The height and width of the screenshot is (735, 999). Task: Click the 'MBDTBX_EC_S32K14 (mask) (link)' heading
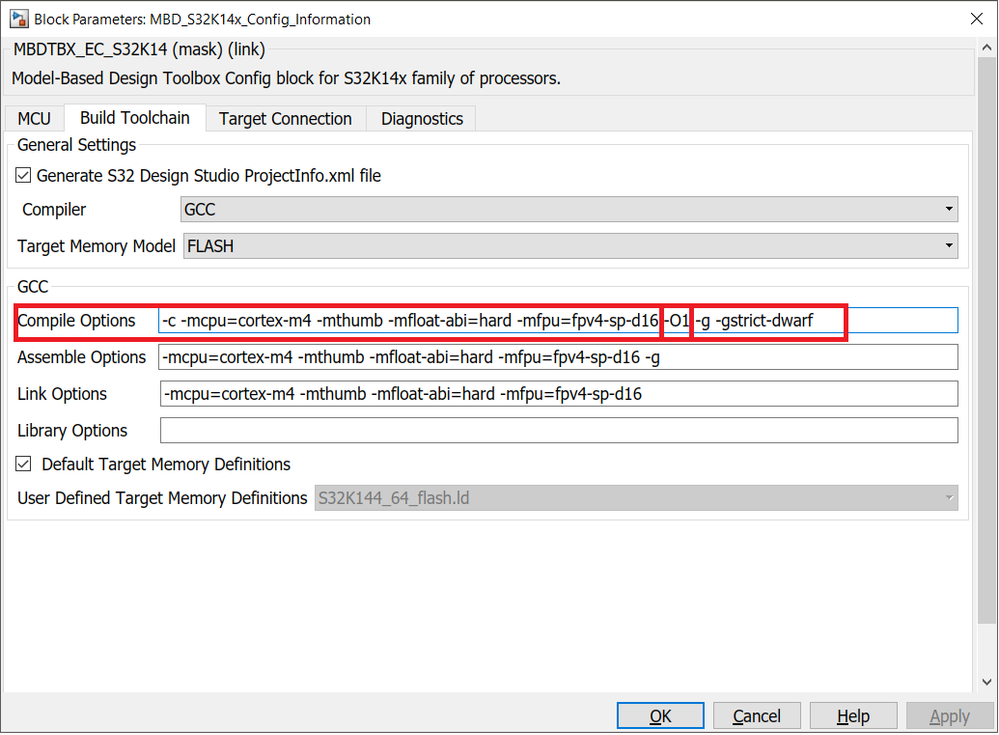pyautogui.click(x=140, y=50)
